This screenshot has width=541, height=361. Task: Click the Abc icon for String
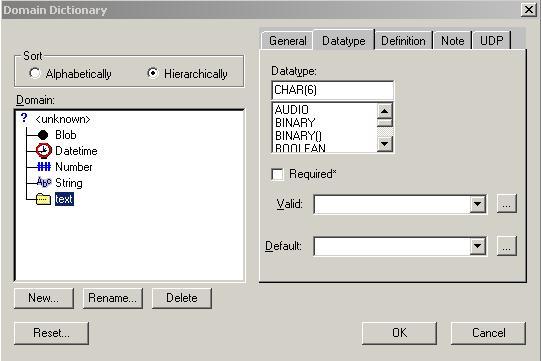tap(44, 182)
